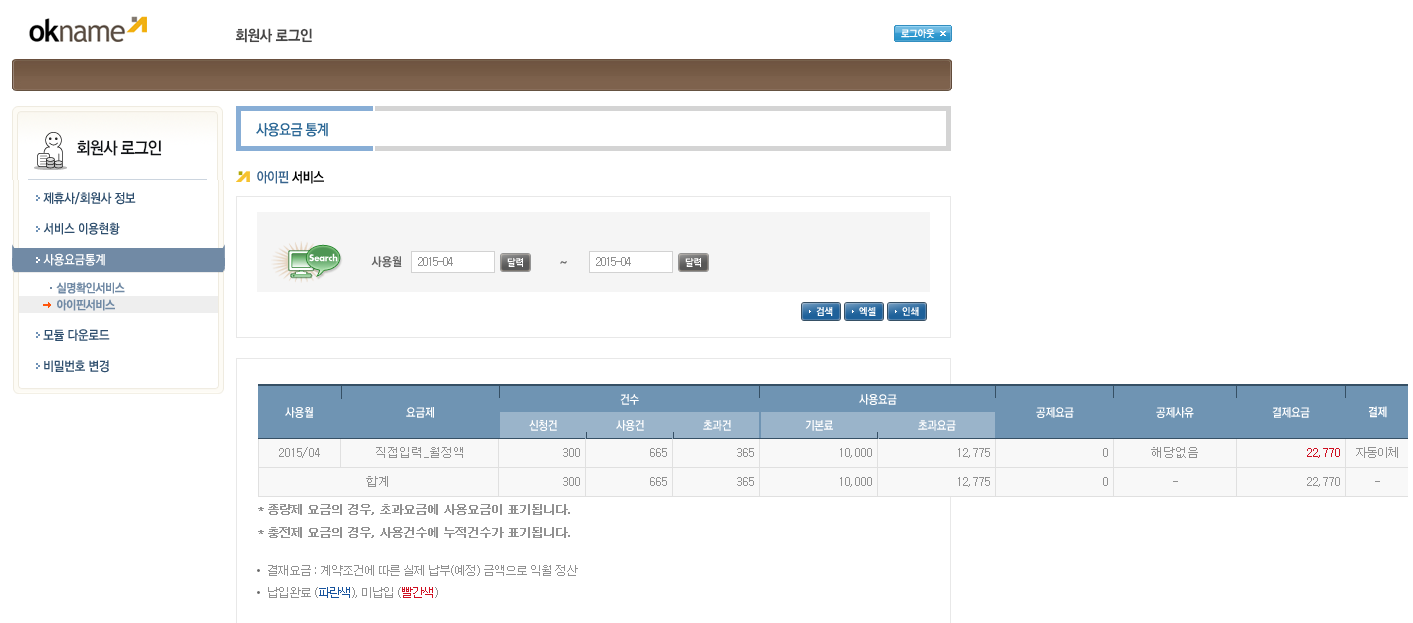Click the green Search monitor icon
The image size is (1413, 623).
[x=310, y=262]
